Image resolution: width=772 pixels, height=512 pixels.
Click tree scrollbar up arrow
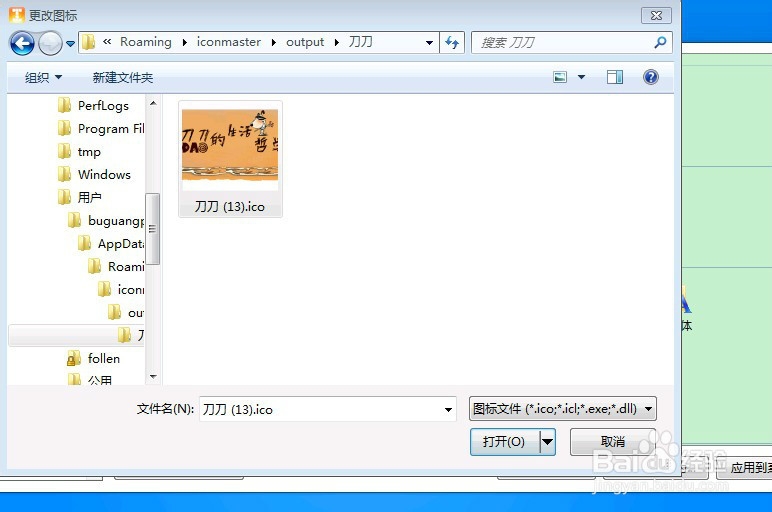click(x=153, y=103)
